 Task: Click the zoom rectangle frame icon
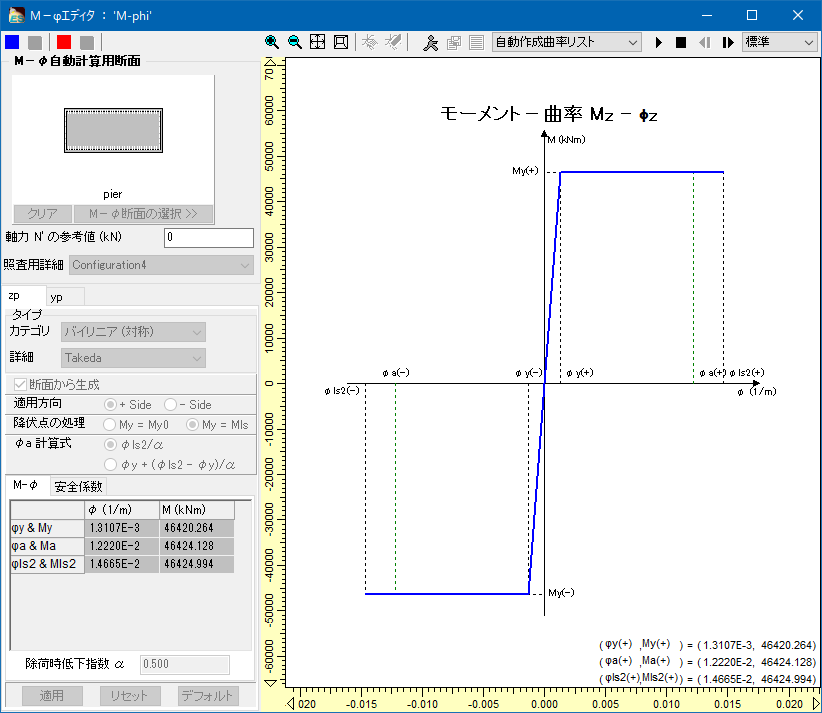(x=340, y=42)
